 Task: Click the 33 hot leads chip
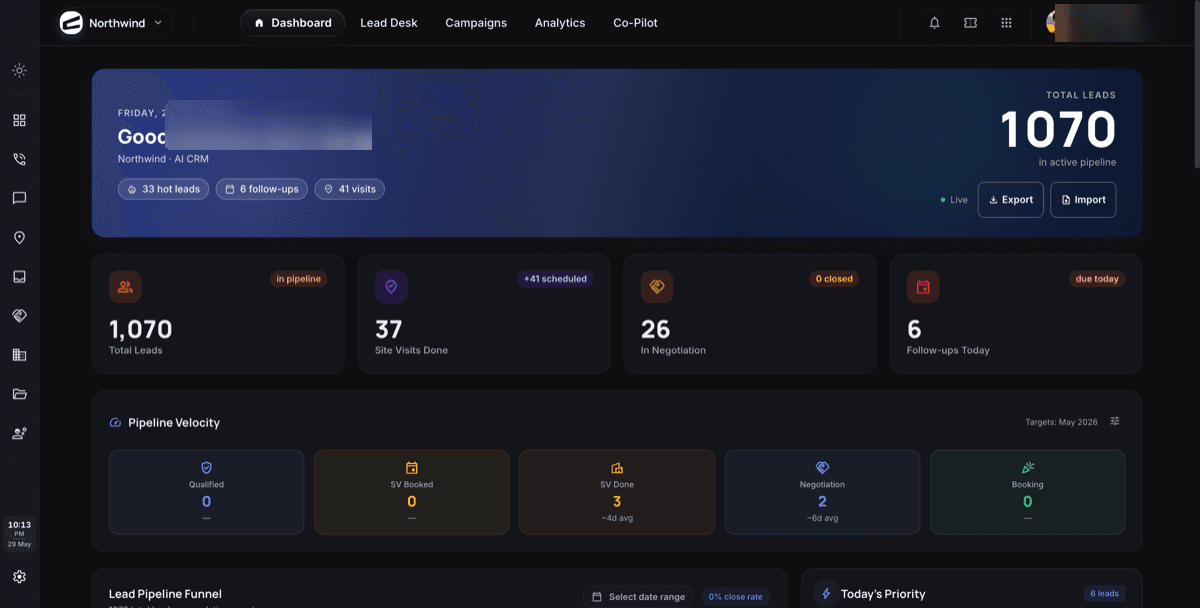coord(163,189)
